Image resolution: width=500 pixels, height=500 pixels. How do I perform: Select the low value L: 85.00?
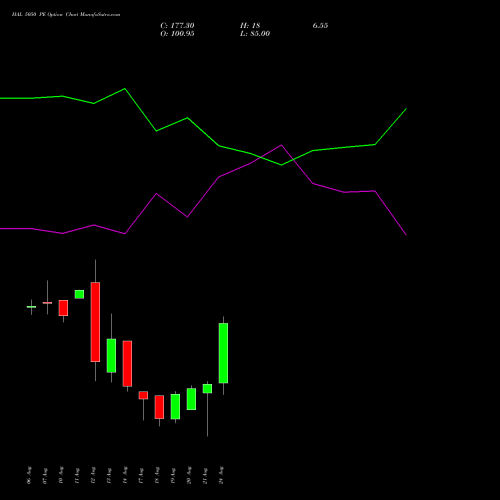click(255, 34)
